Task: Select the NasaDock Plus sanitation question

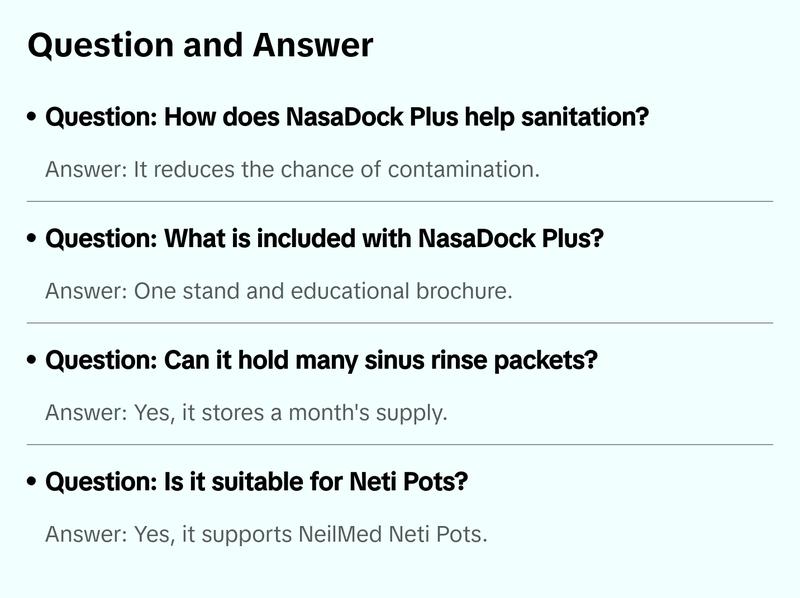Action: coord(347,117)
